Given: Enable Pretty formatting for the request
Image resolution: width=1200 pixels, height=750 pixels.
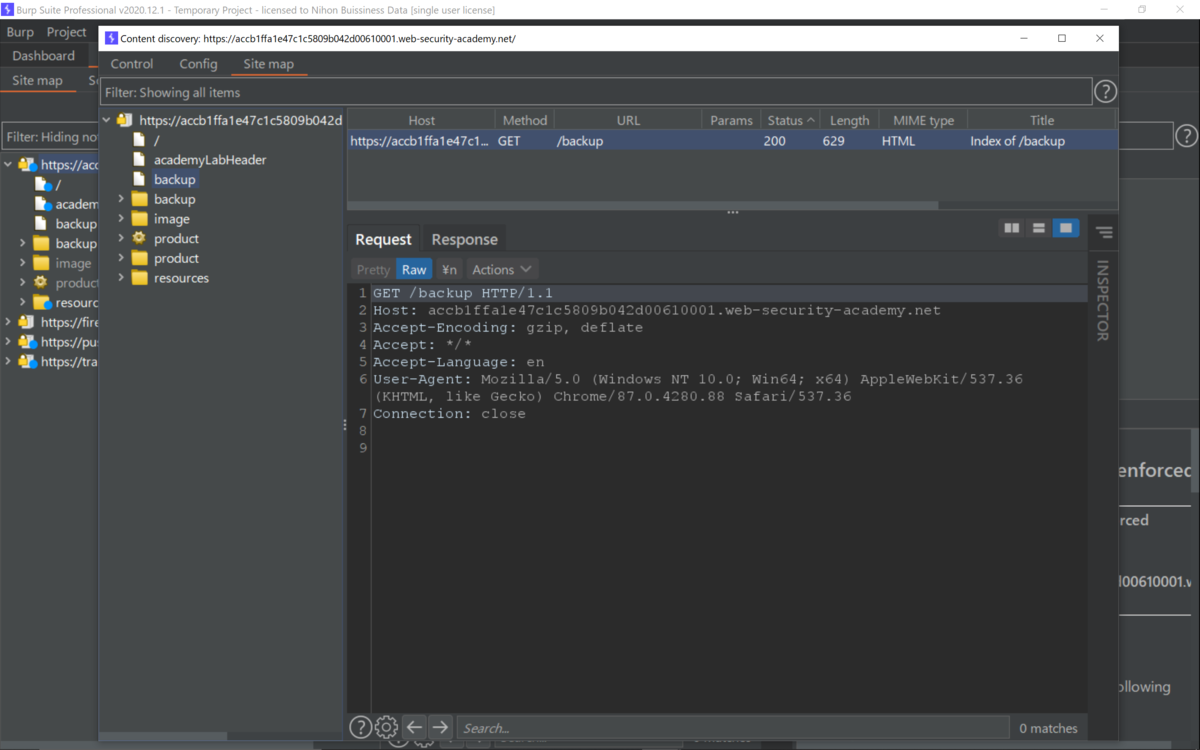Looking at the screenshot, I should 371,269.
